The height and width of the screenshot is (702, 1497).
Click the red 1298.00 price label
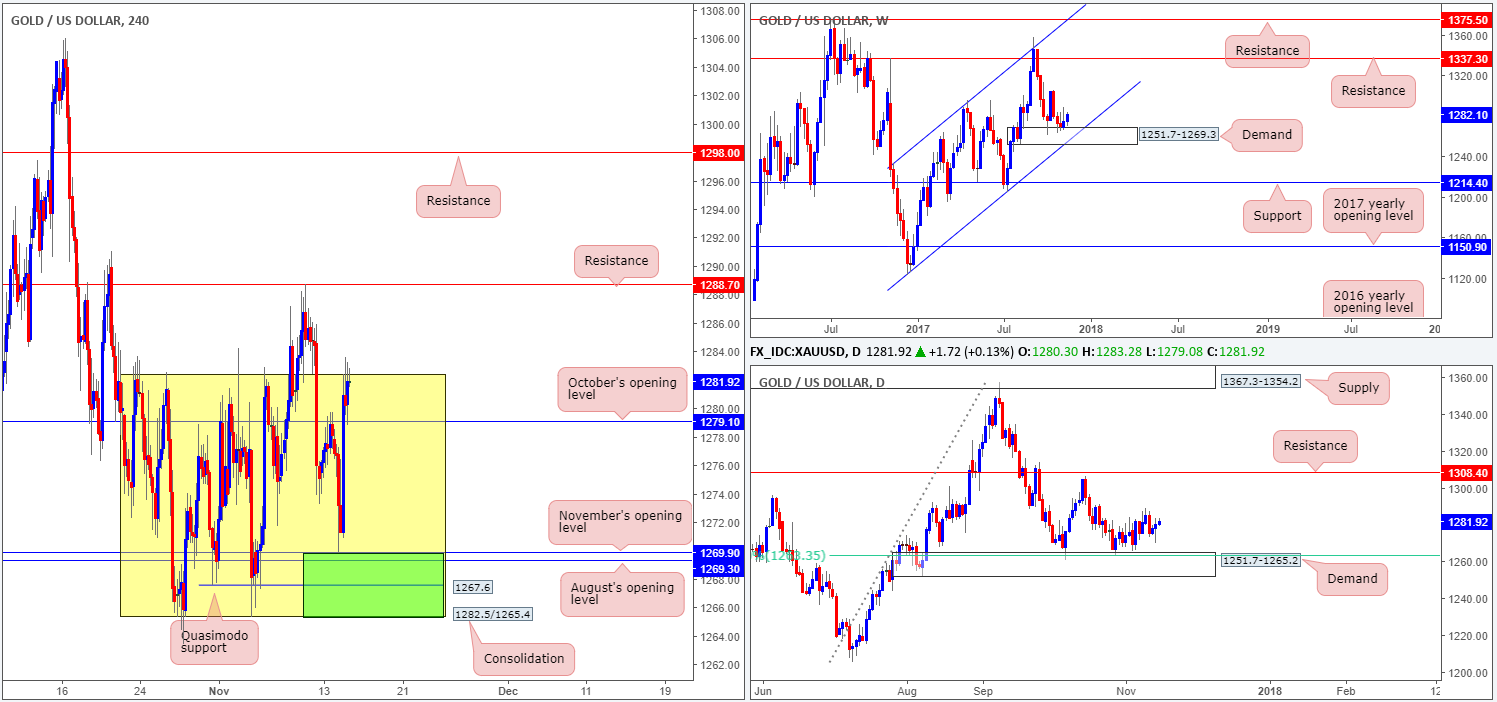pyautogui.click(x=720, y=153)
